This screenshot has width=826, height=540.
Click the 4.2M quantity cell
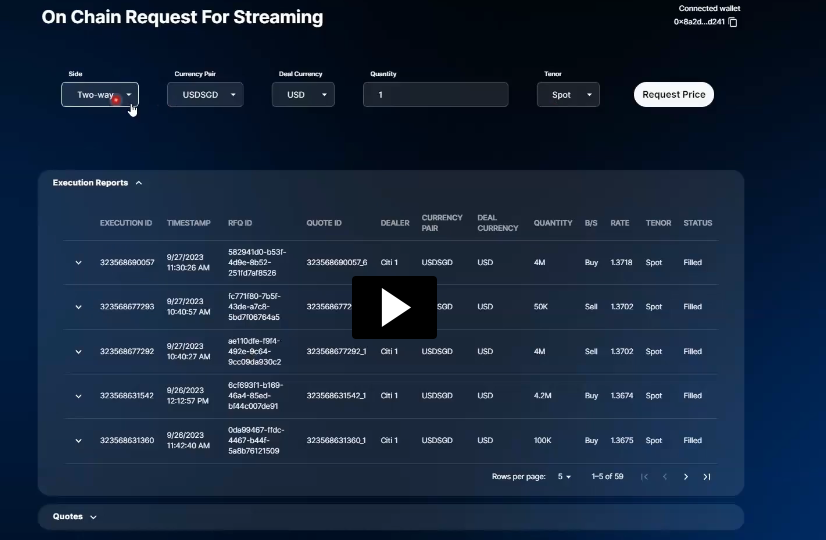pos(542,396)
